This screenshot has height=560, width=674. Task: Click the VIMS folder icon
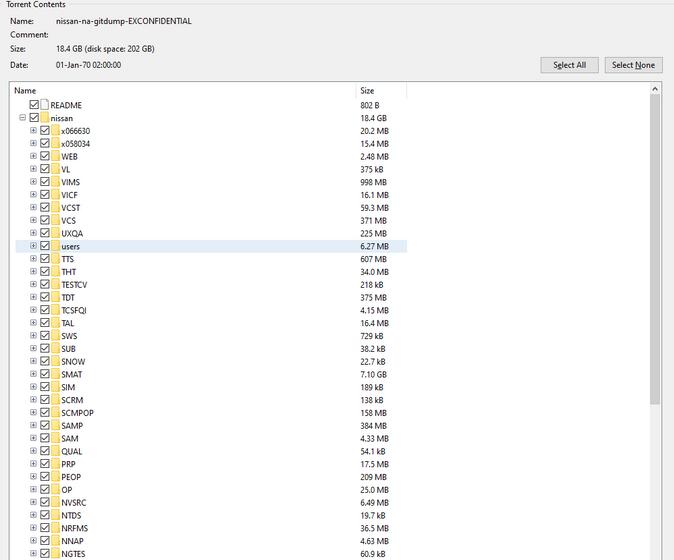tap(56, 182)
